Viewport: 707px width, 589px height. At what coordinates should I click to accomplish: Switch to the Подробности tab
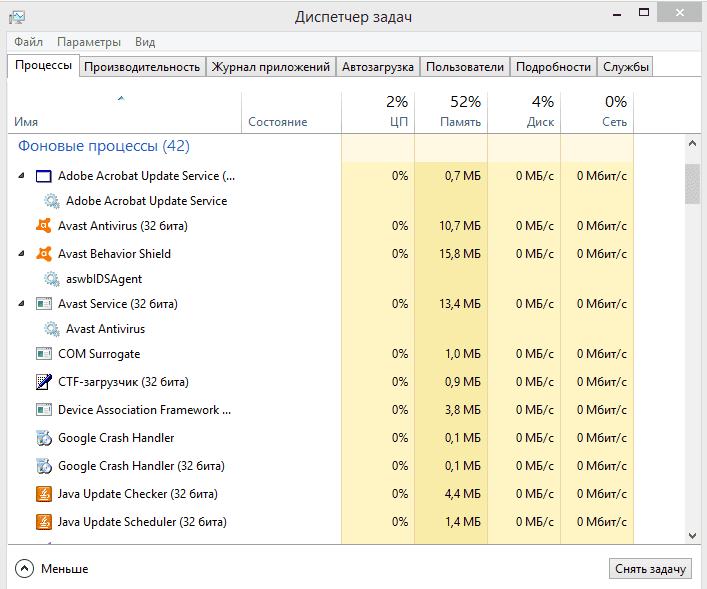(x=553, y=67)
